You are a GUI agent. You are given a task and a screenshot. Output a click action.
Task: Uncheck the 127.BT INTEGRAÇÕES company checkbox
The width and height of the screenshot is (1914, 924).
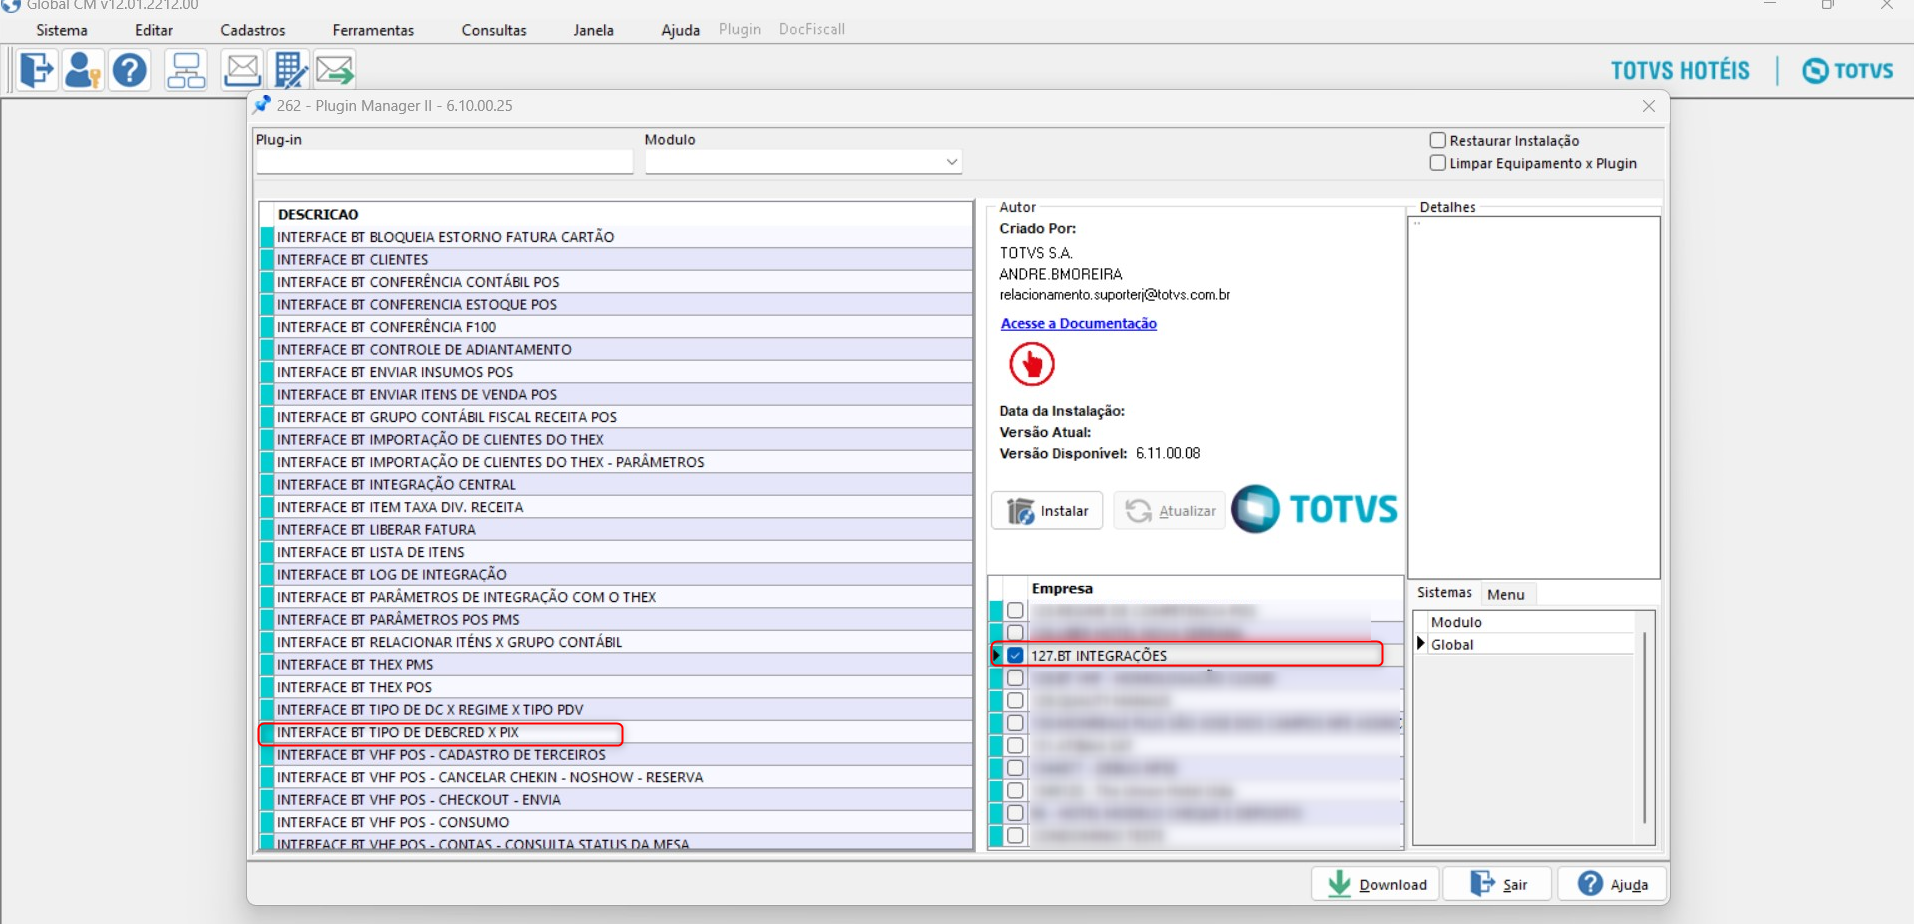[x=1015, y=656]
